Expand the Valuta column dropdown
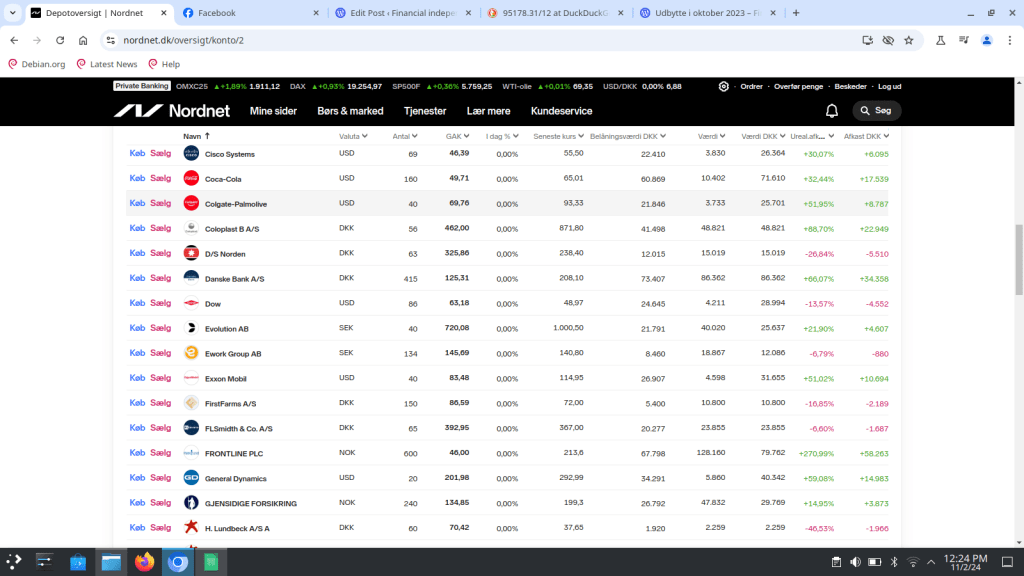 (x=353, y=136)
